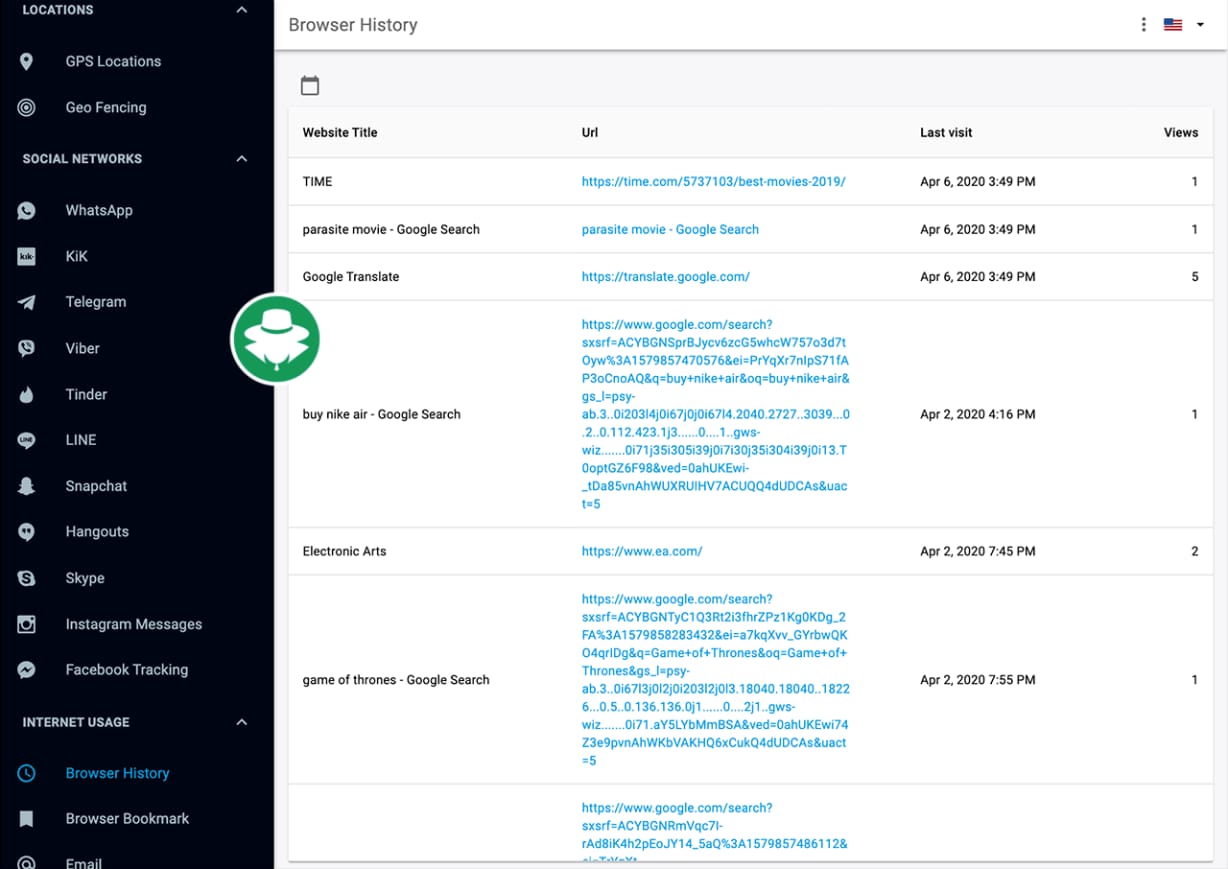Viewport: 1228px width, 869px height.
Task: Select the KiK icon in the sidebar
Action: pos(27,256)
